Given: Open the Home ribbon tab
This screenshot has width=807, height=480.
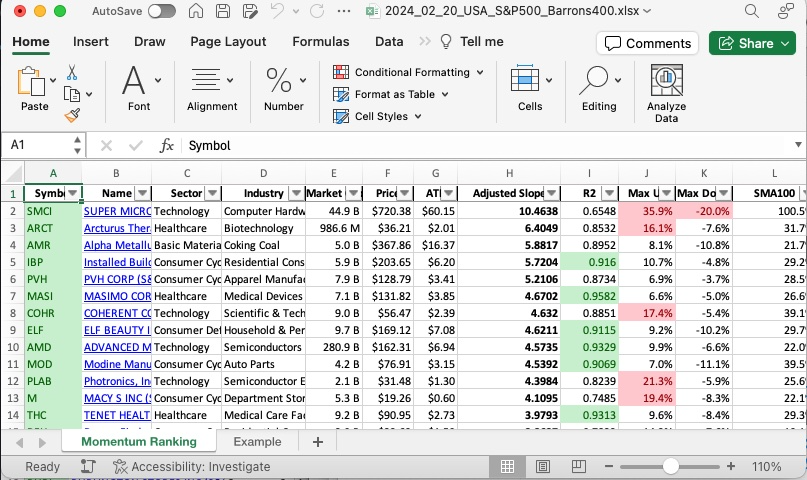Looking at the screenshot, I should pos(31,42).
